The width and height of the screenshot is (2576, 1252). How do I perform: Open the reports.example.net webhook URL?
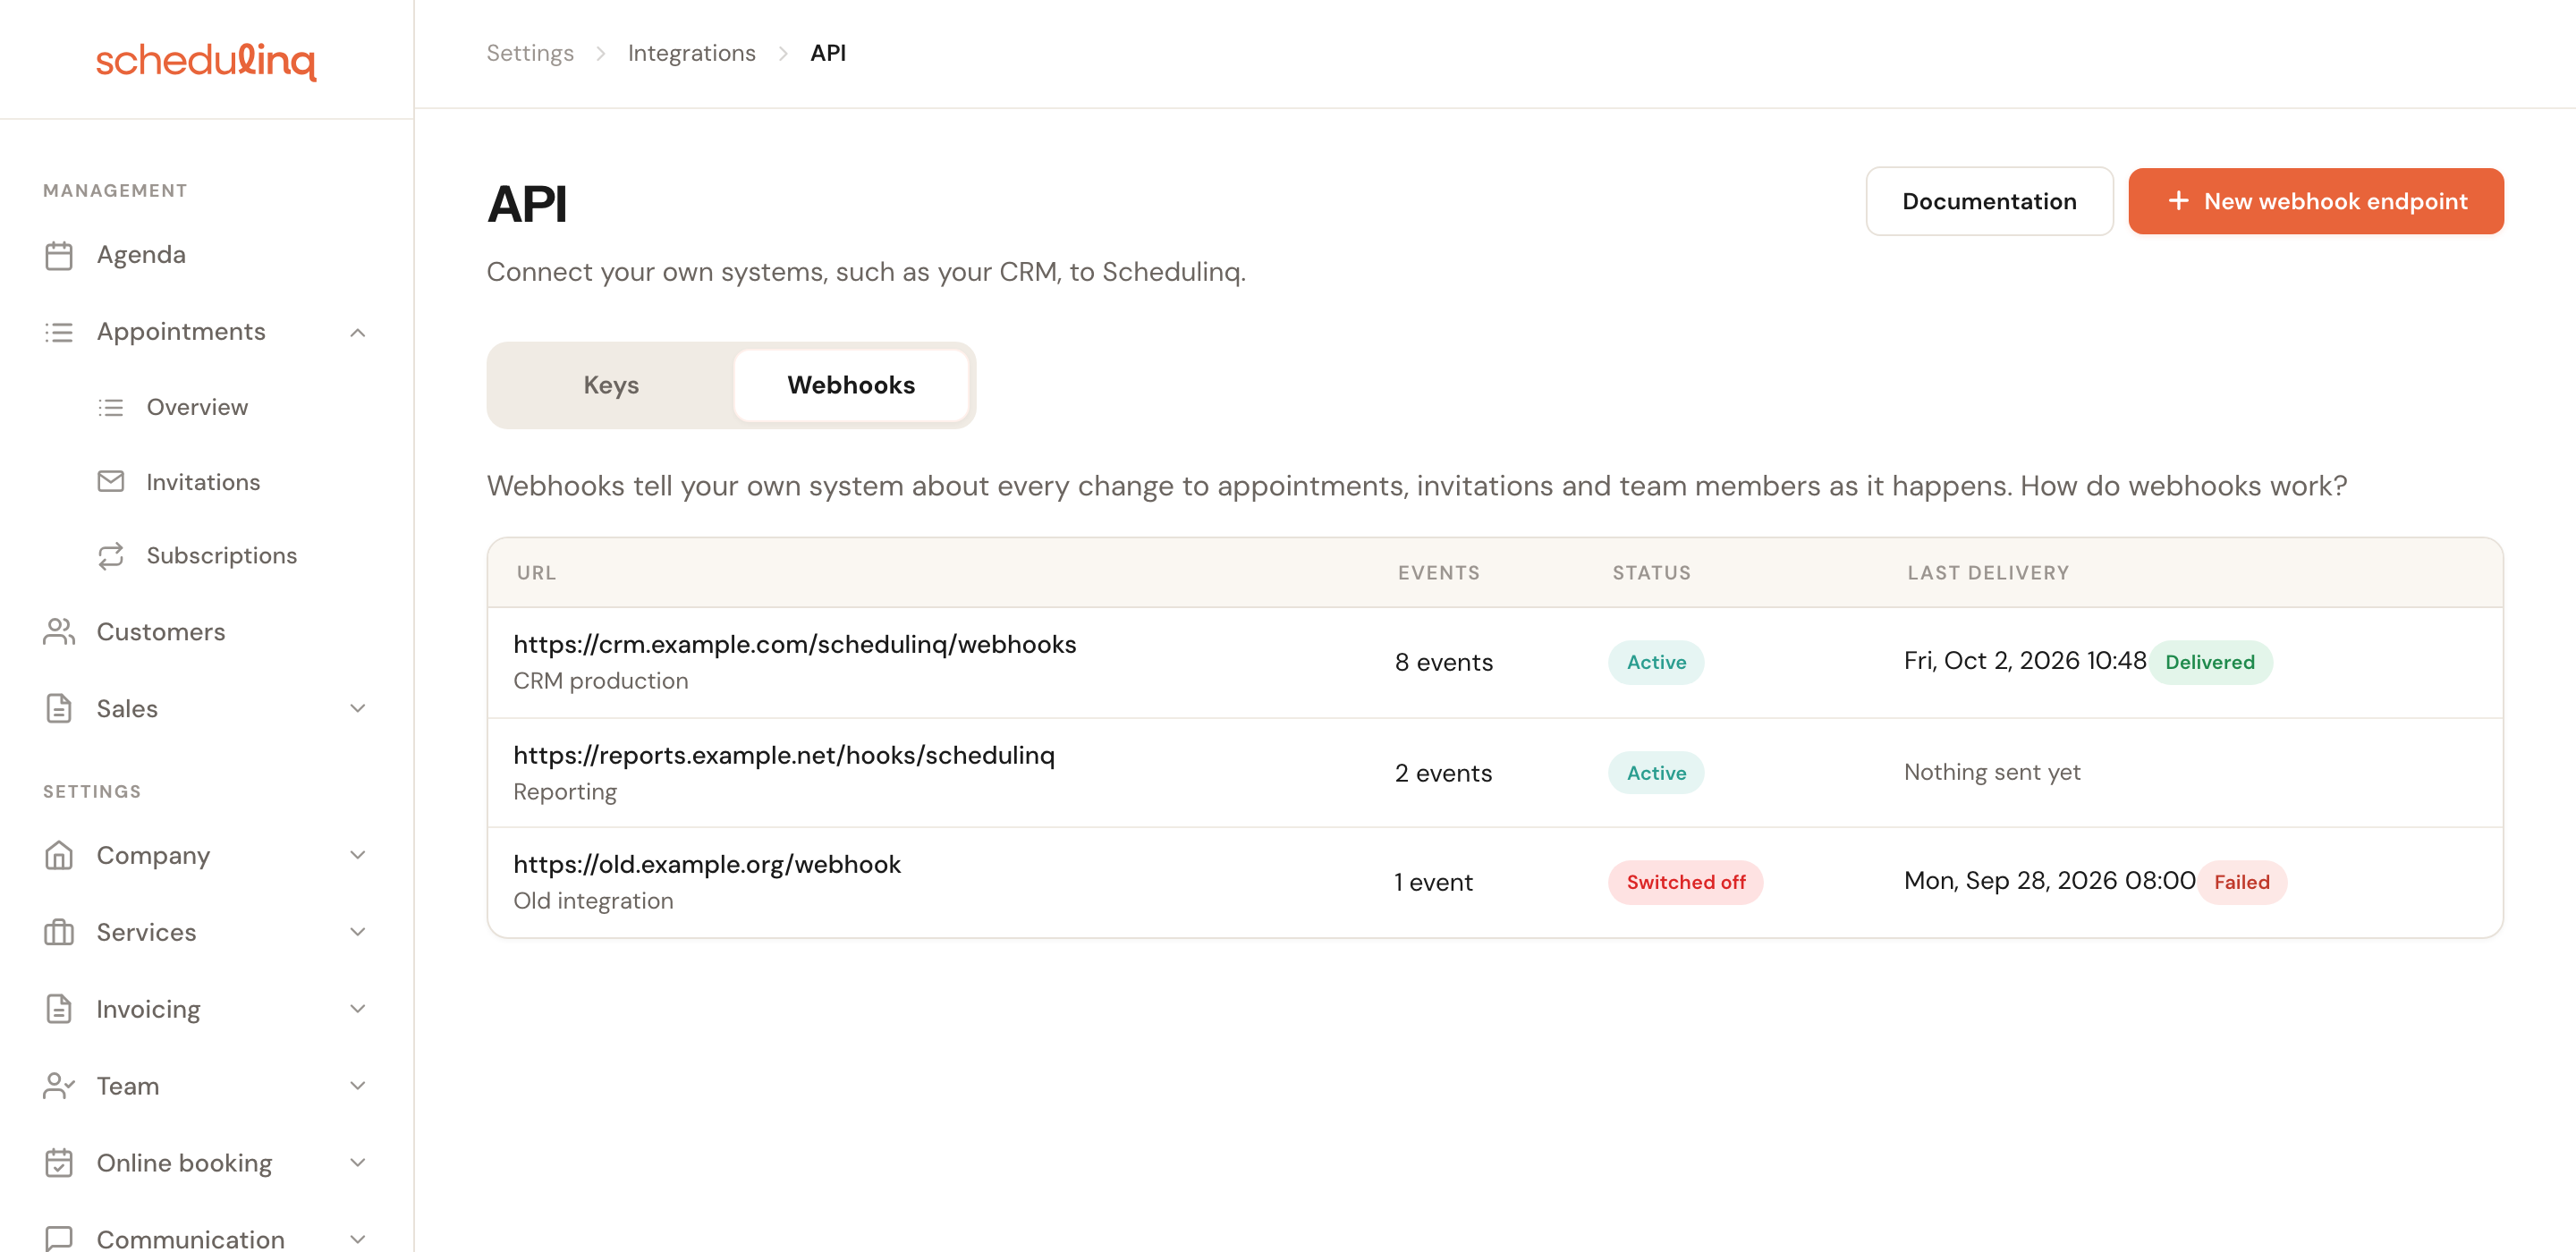[x=784, y=755]
